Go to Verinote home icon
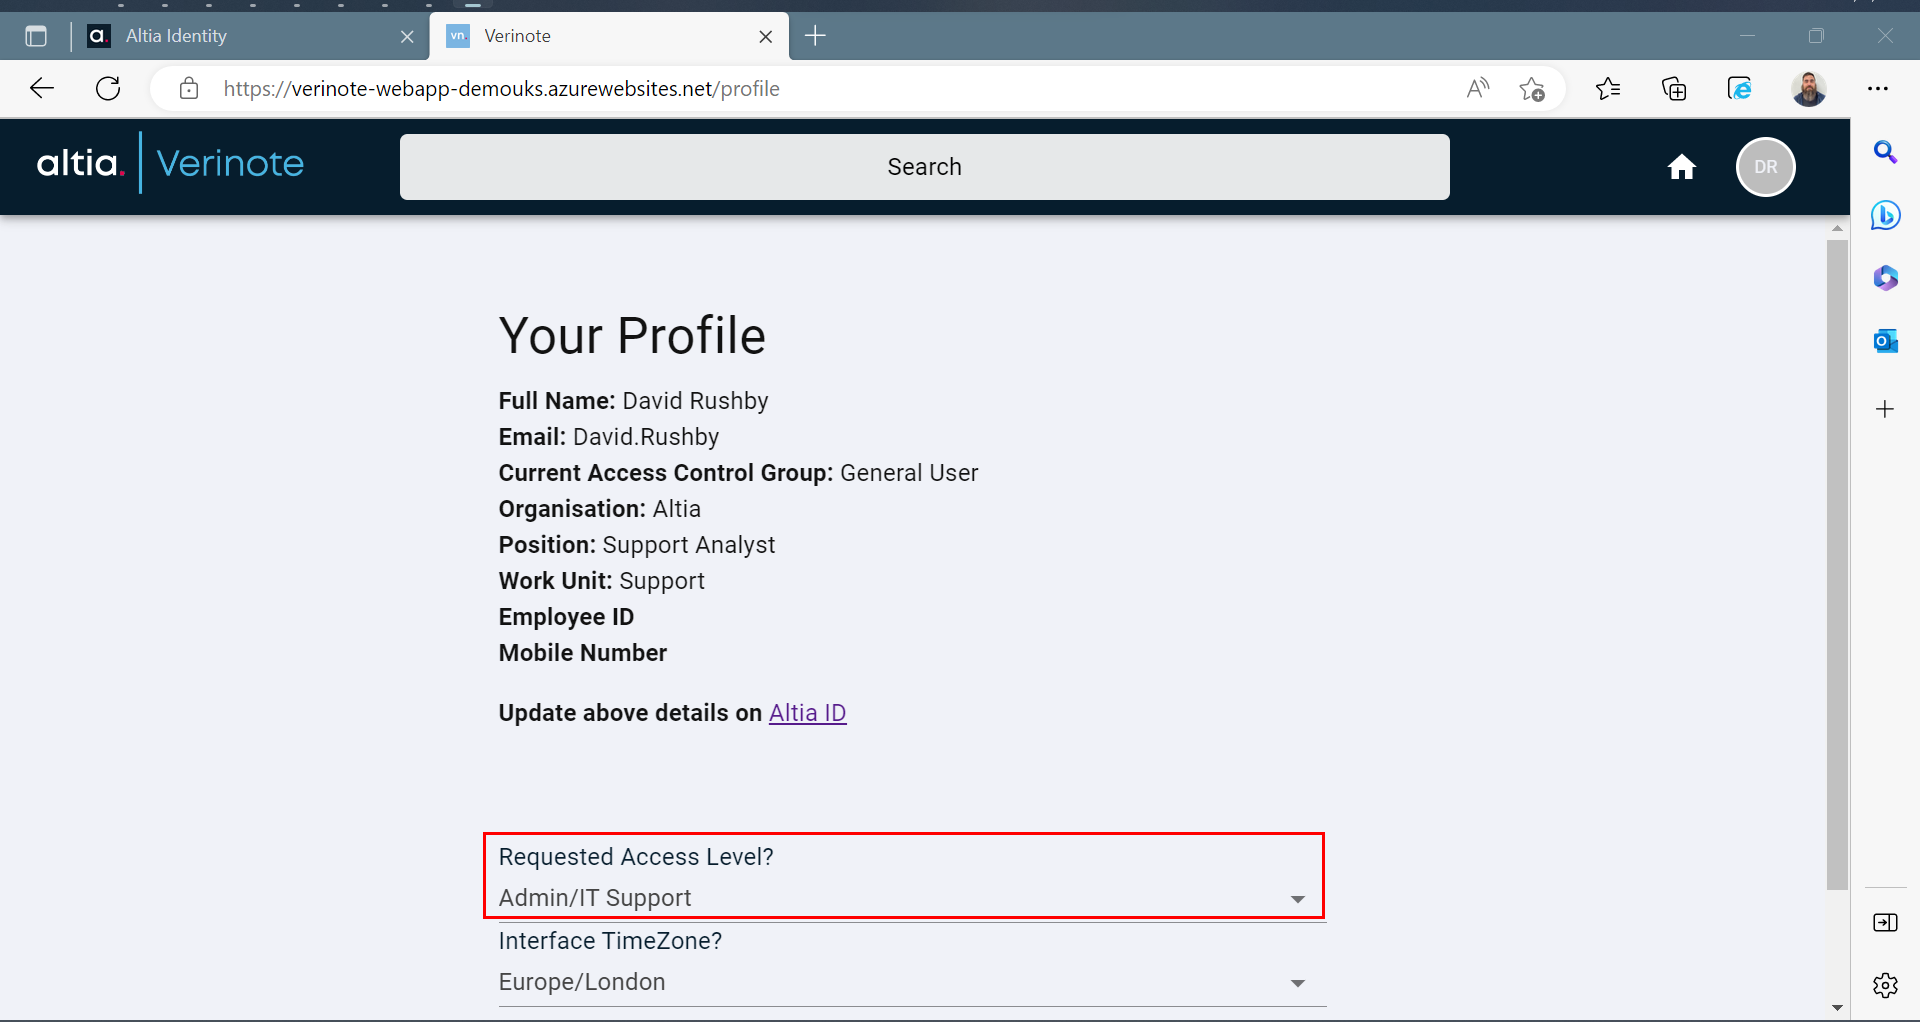Image resolution: width=1920 pixels, height=1022 pixels. 1682,167
